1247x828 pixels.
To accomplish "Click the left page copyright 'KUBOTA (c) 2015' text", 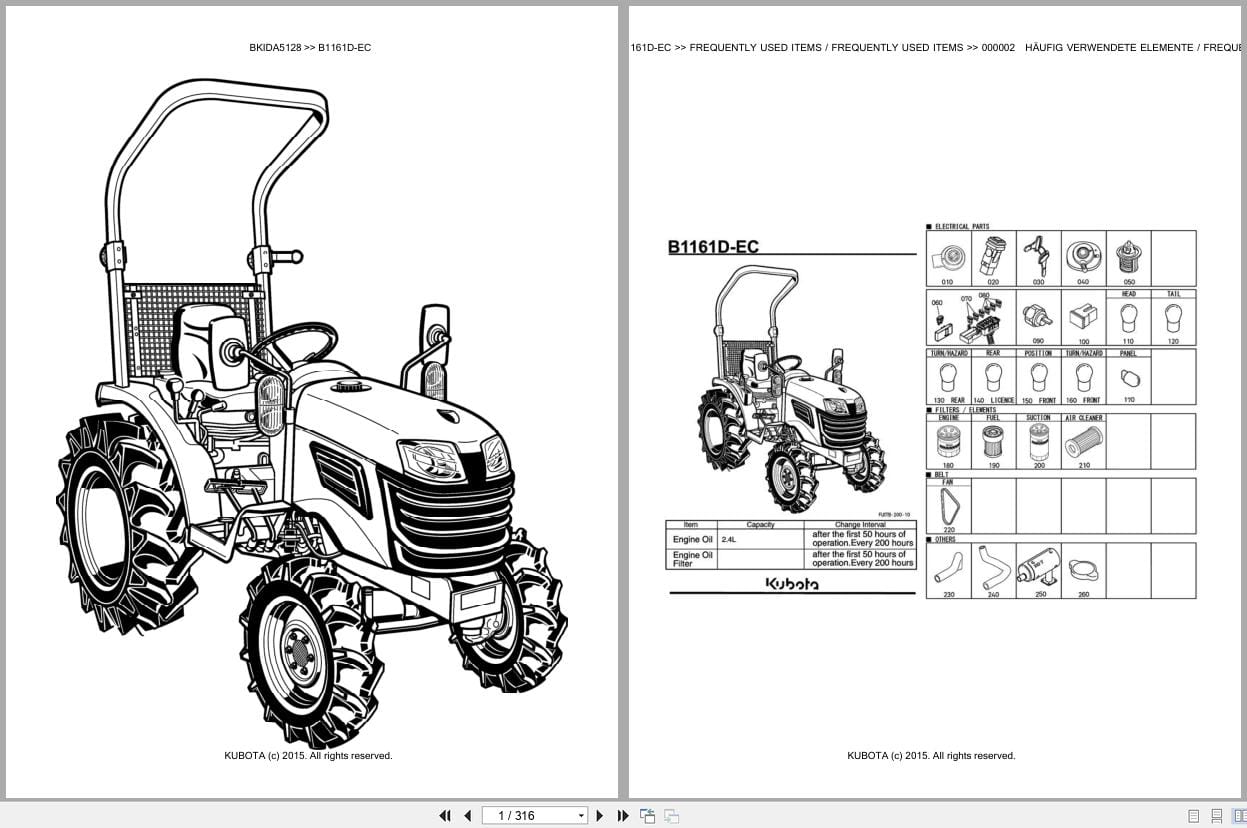I will 308,756.
